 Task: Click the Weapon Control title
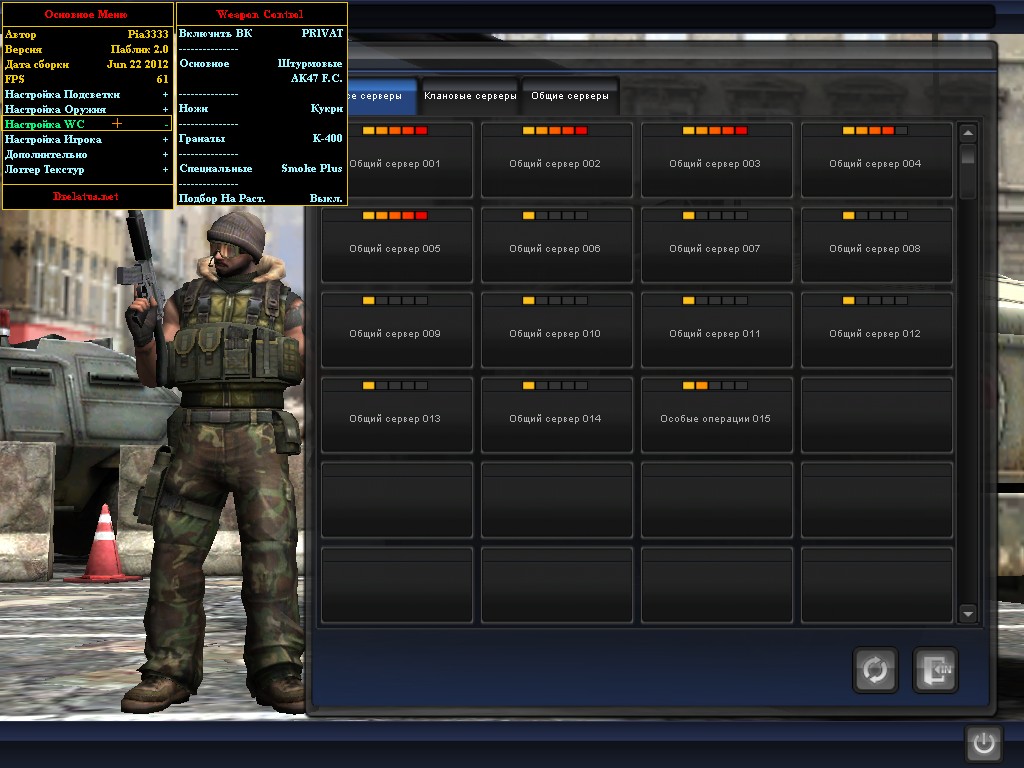[x=260, y=14]
